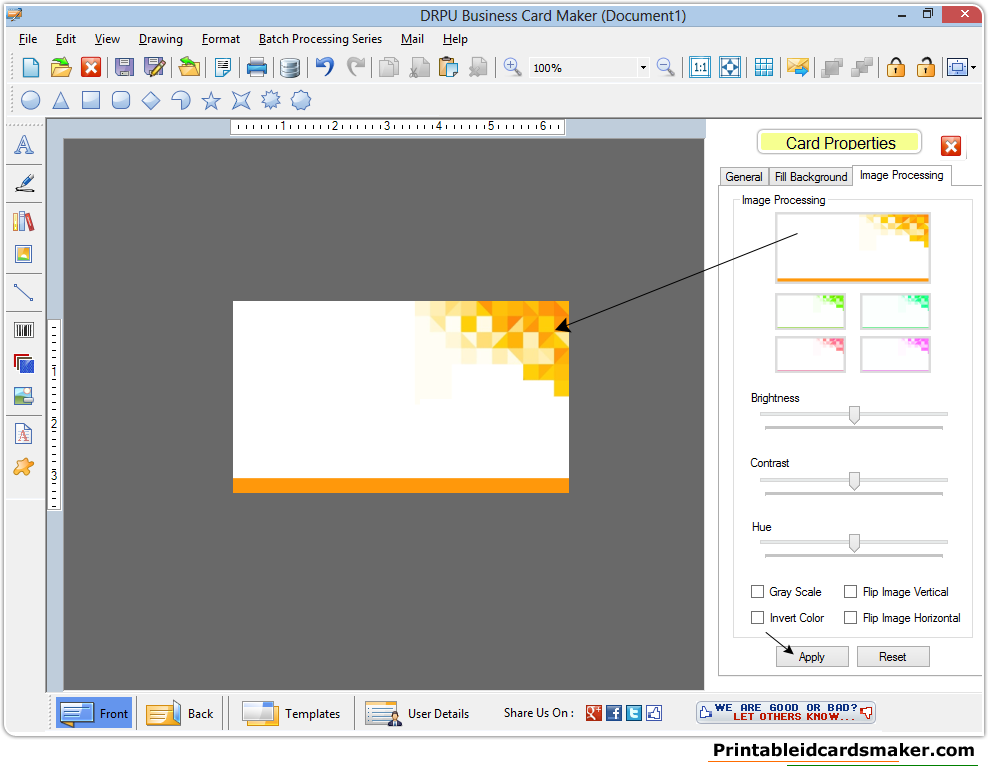Select the ellipse shape tool
The height and width of the screenshot is (766, 988).
(x=30, y=100)
